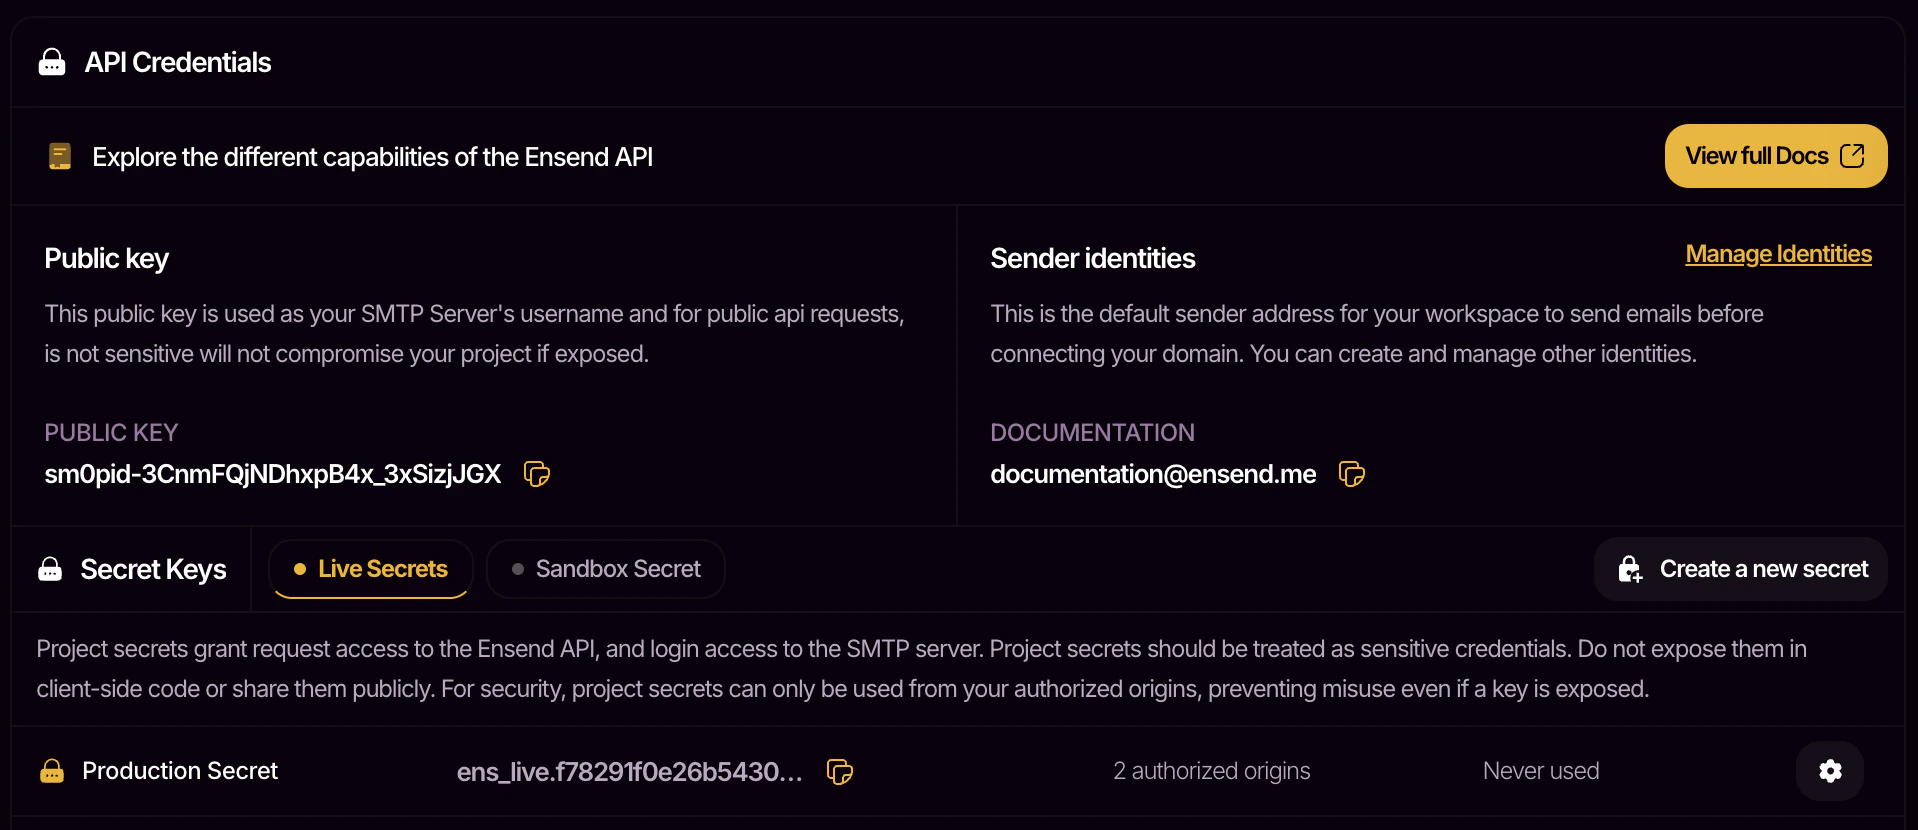Viewport: 1918px width, 830px height.
Task: Click the PUBLIC KEY field label
Action: pos(111,433)
